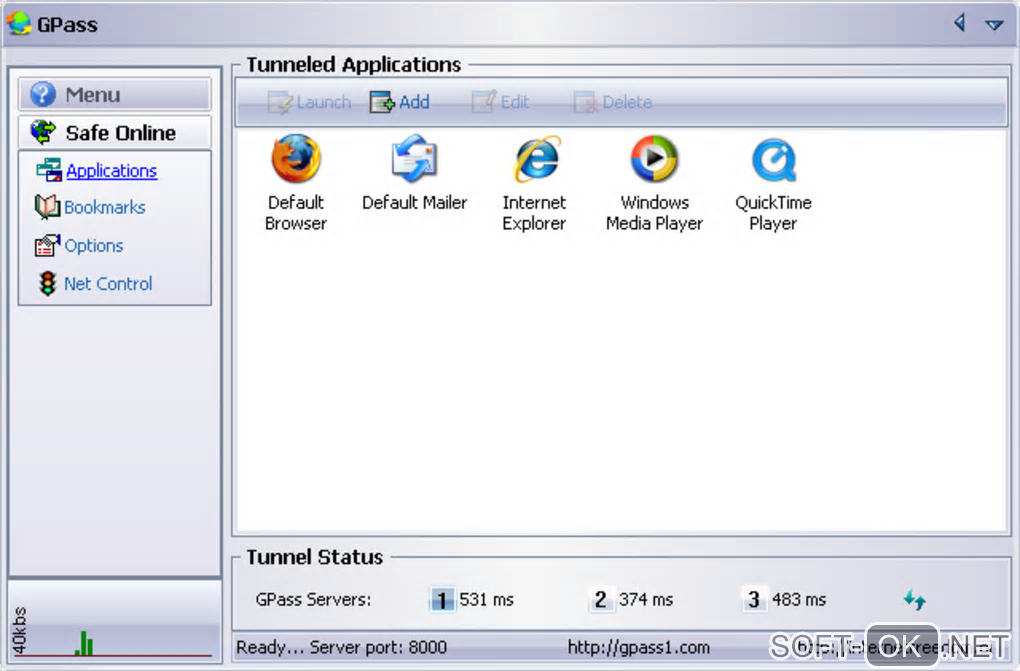This screenshot has height=671, width=1020.
Task: Select the QuickTime Player icon
Action: tap(773, 161)
